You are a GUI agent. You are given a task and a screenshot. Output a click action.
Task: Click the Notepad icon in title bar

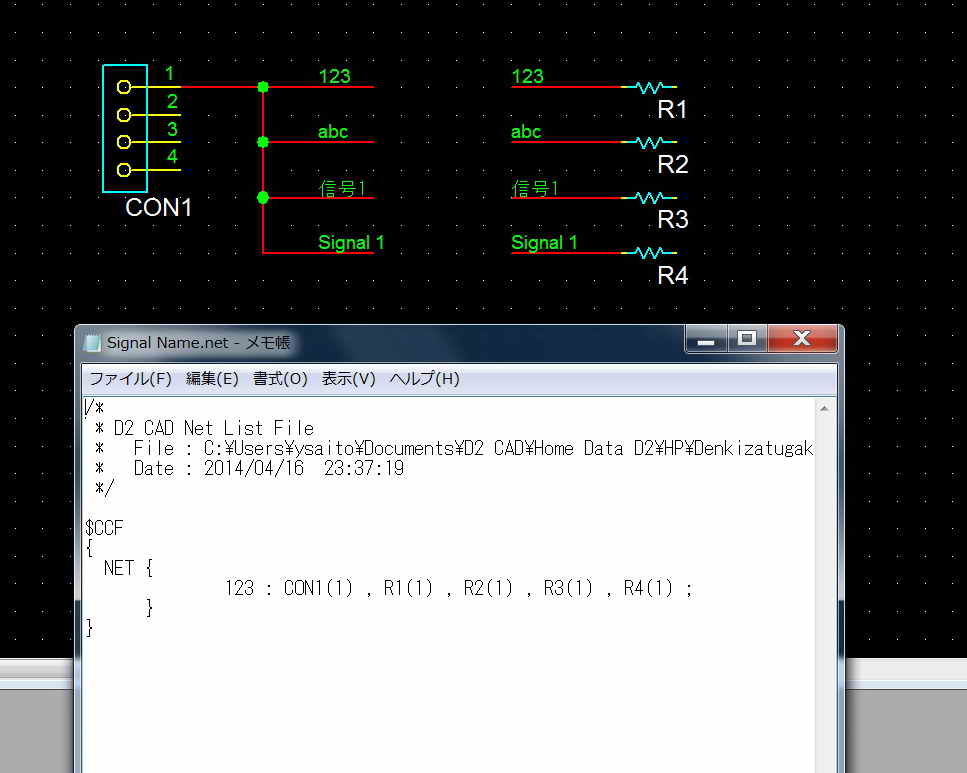click(x=93, y=343)
